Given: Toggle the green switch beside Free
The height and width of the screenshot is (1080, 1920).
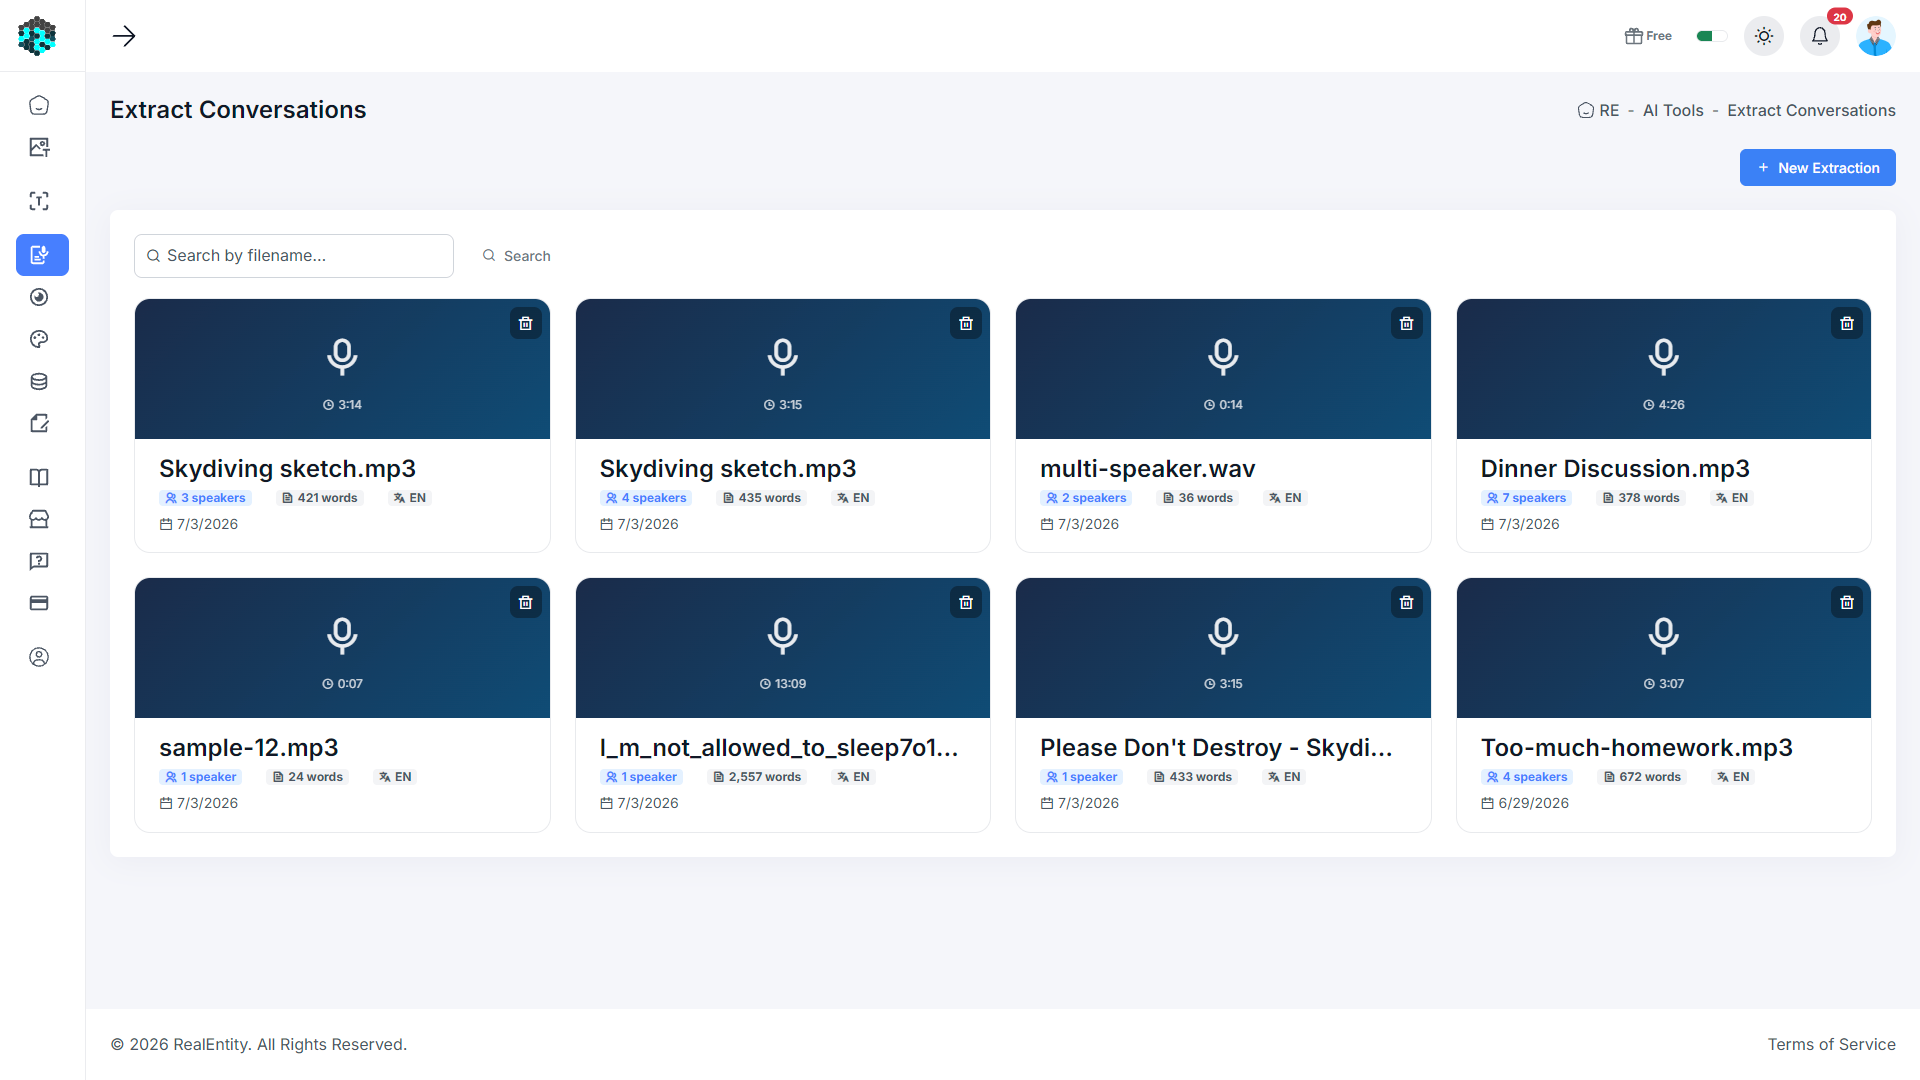Looking at the screenshot, I should [1712, 36].
